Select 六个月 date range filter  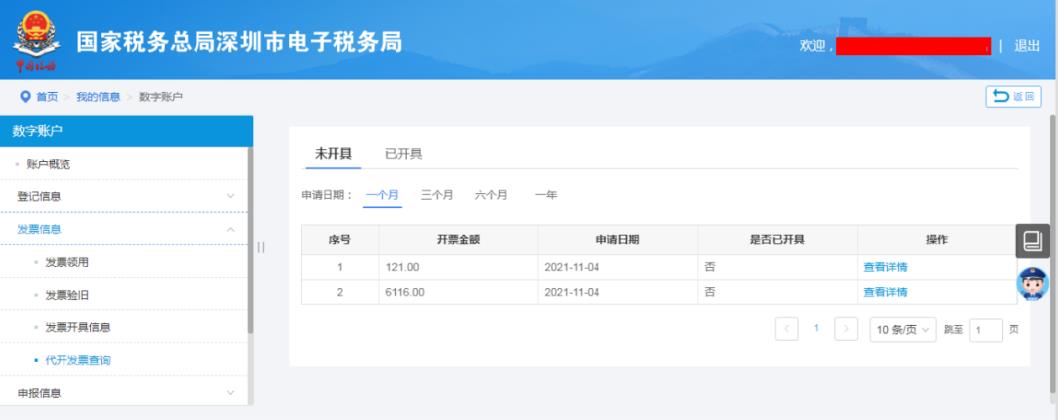click(x=491, y=195)
